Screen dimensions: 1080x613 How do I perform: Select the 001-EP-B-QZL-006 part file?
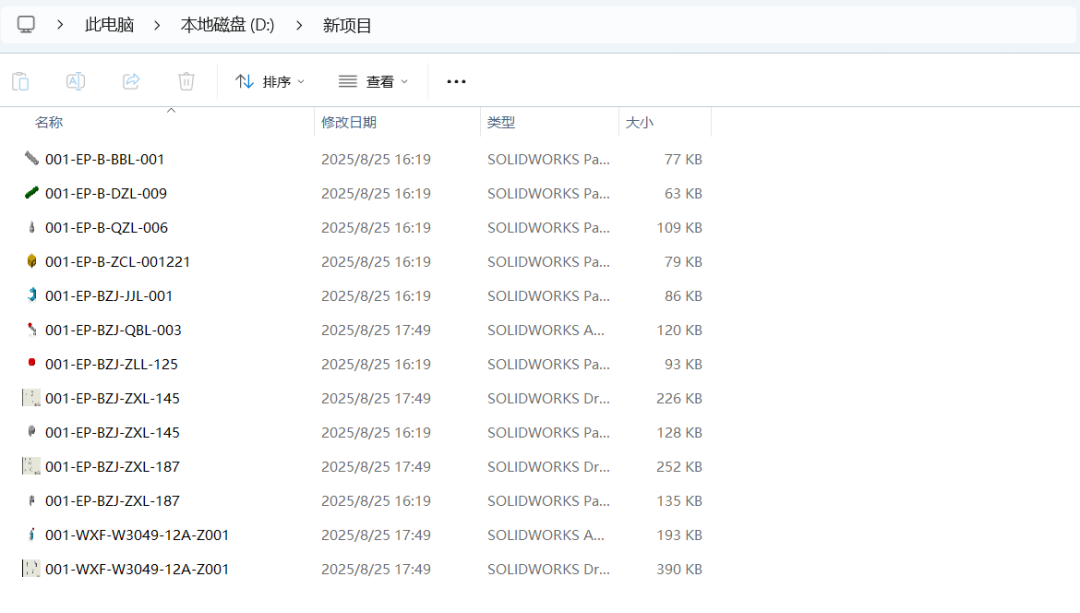(x=106, y=228)
